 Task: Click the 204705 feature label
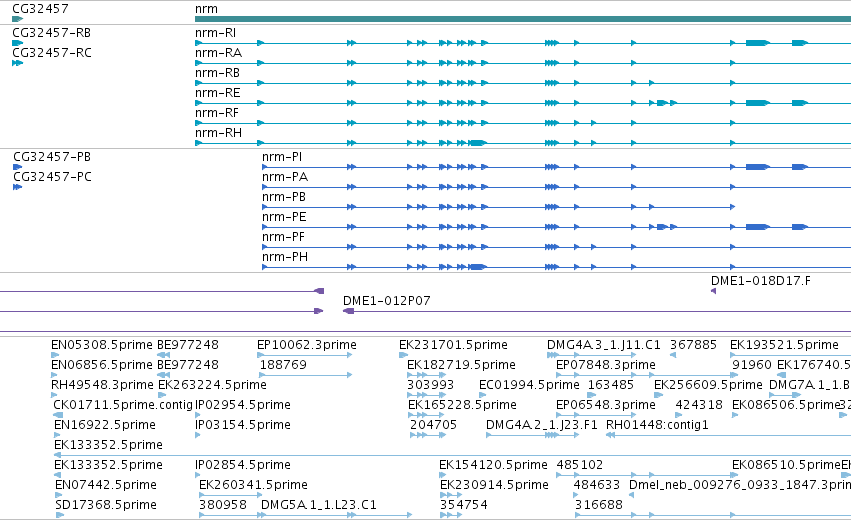tap(433, 426)
